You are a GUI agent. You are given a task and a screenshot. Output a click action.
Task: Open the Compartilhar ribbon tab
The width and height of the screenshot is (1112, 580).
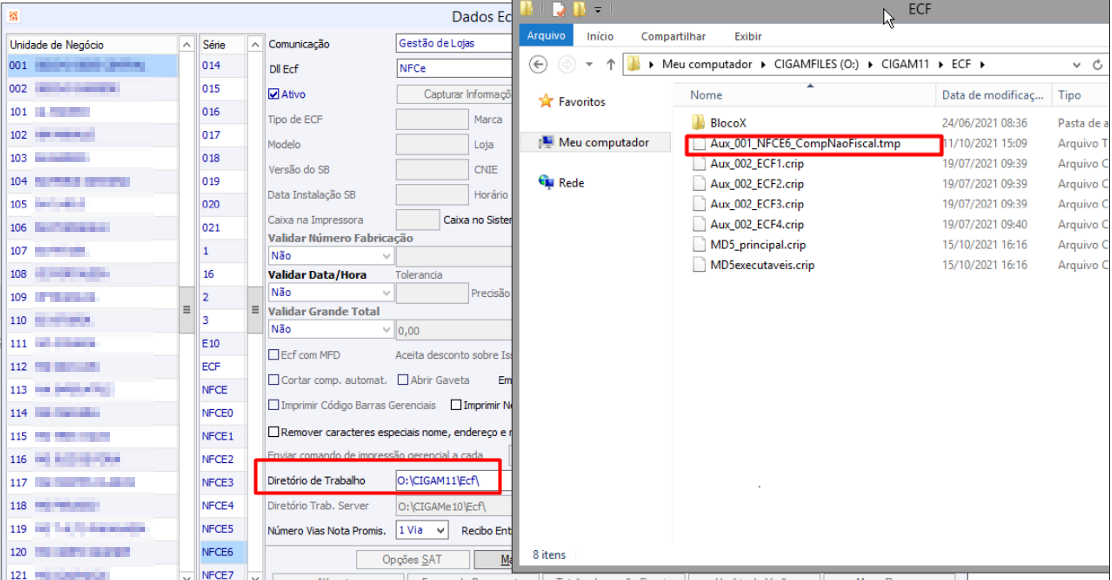pos(673,36)
